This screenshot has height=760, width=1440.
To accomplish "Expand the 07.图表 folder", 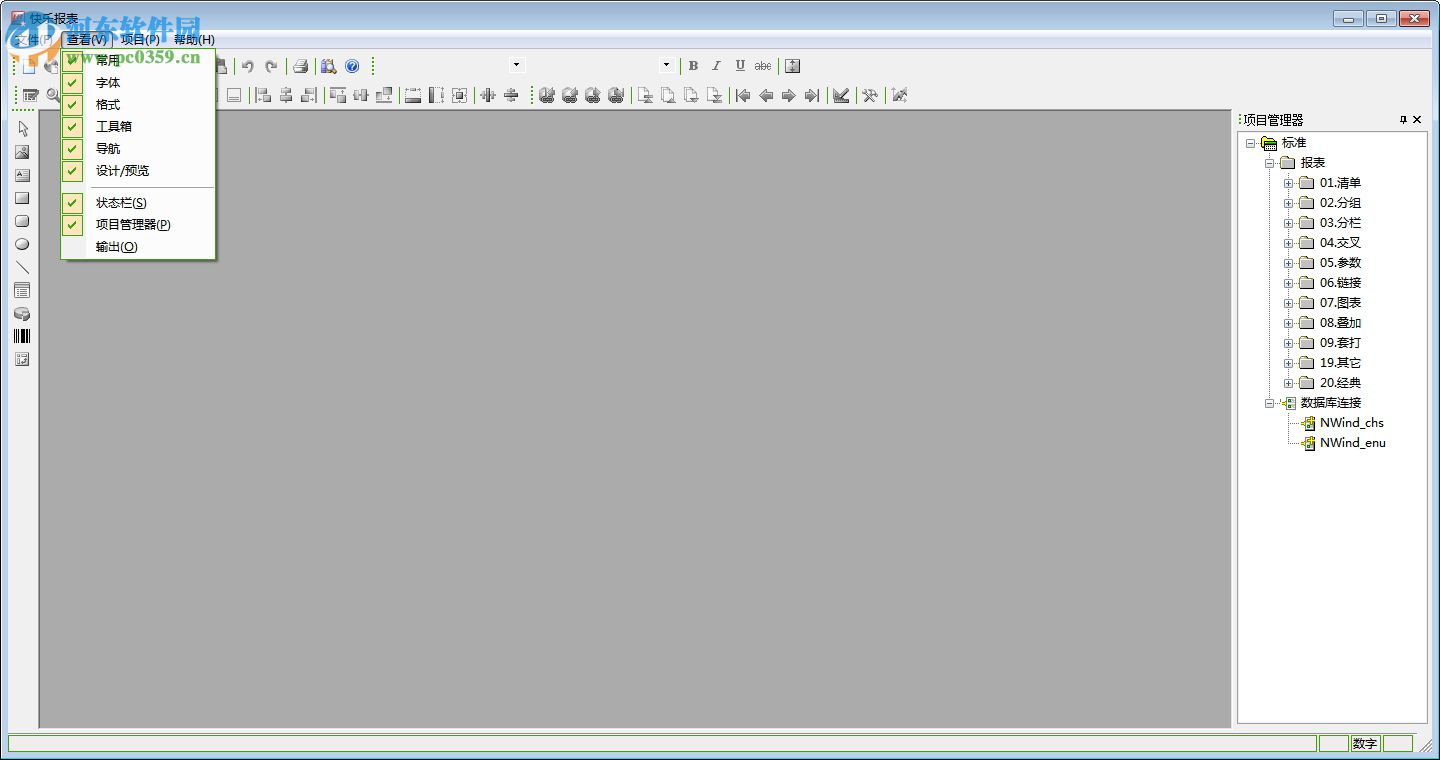I will [x=1289, y=303].
